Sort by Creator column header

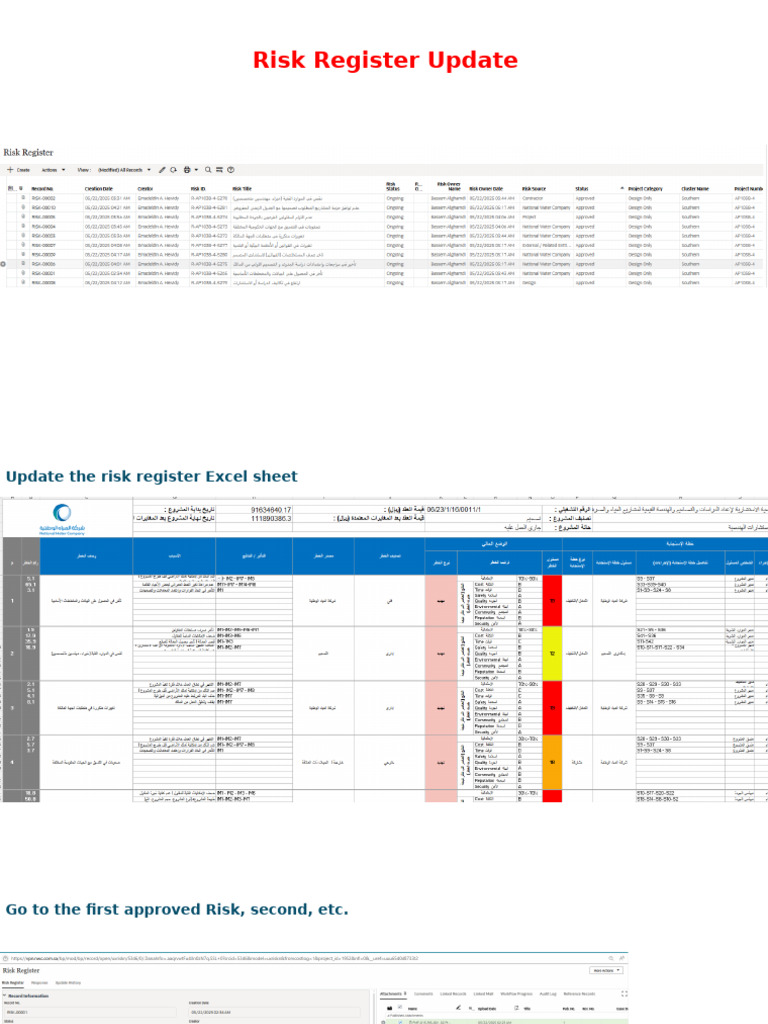[145, 189]
